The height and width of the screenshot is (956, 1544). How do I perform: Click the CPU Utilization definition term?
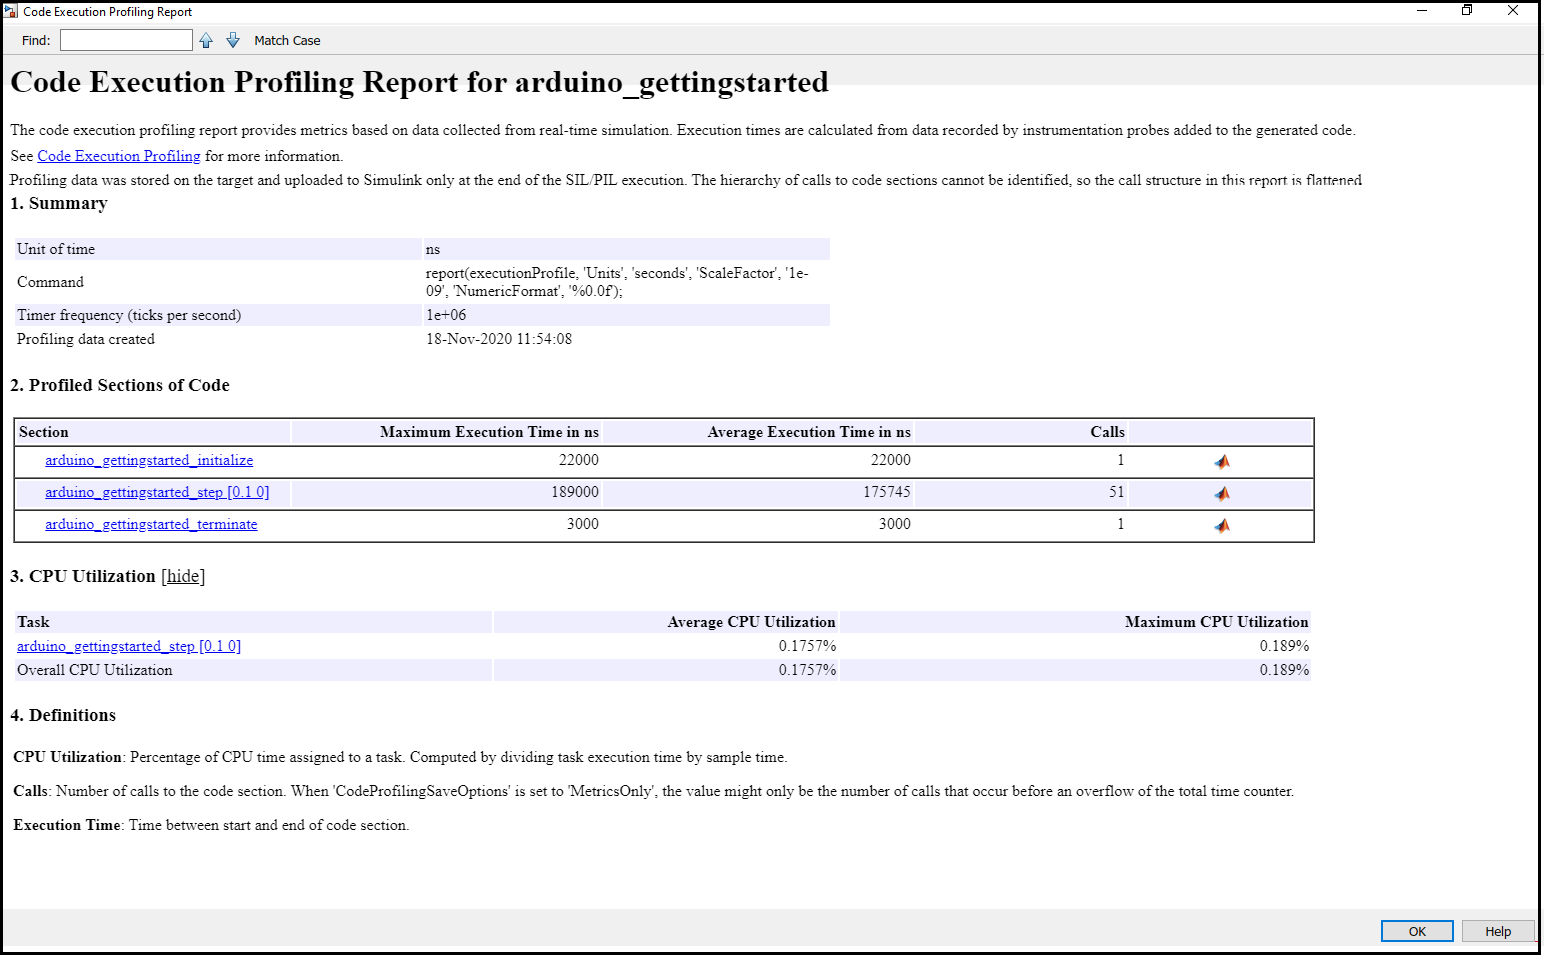(x=68, y=757)
